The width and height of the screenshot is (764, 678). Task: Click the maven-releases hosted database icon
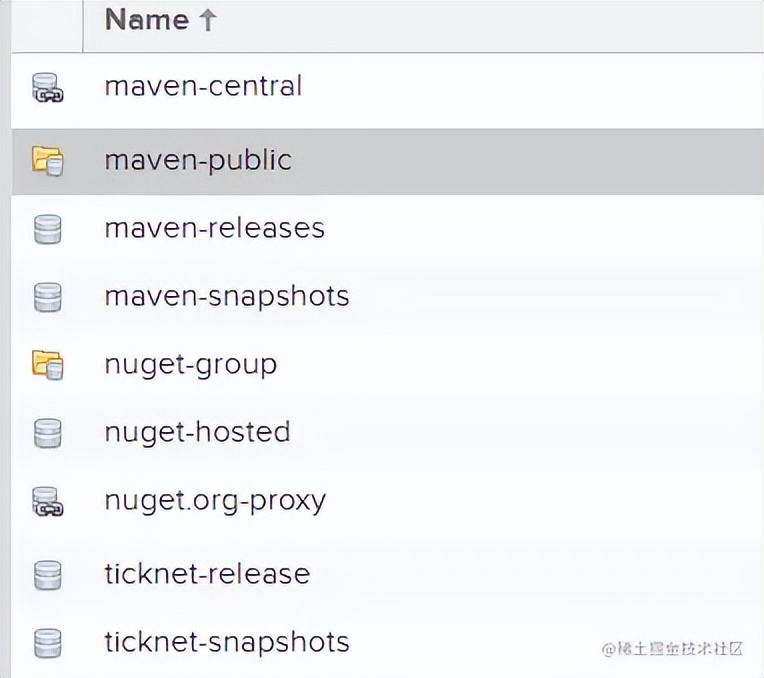[x=47, y=229]
